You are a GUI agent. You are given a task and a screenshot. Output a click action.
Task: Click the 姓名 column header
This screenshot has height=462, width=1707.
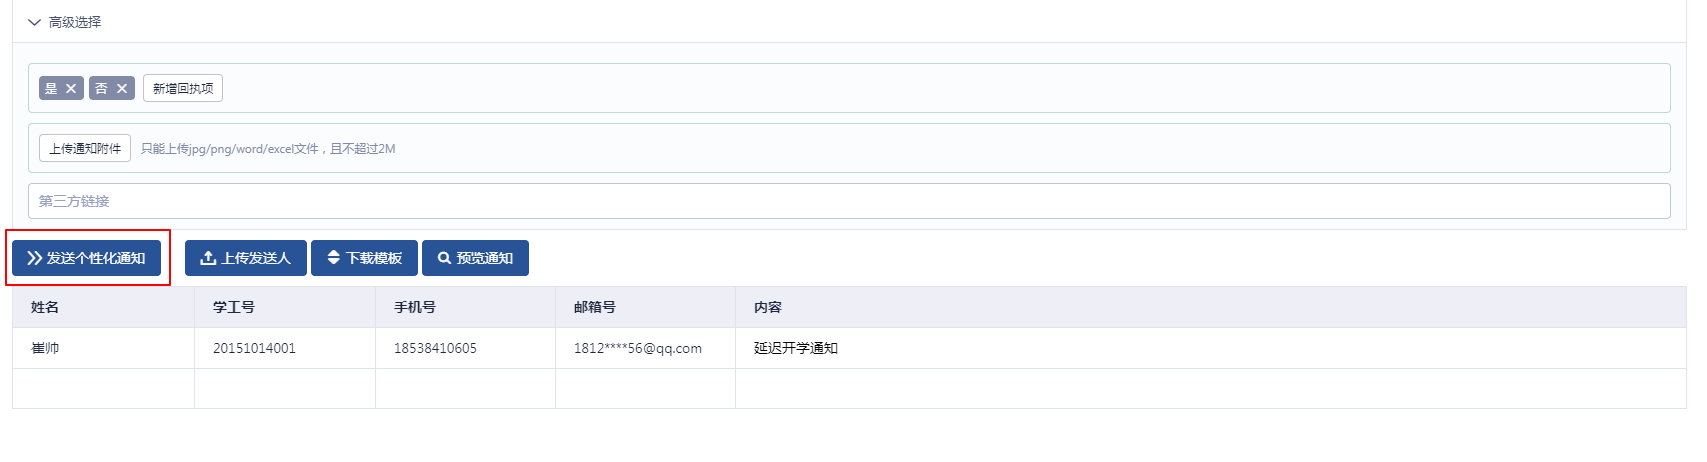[45, 307]
